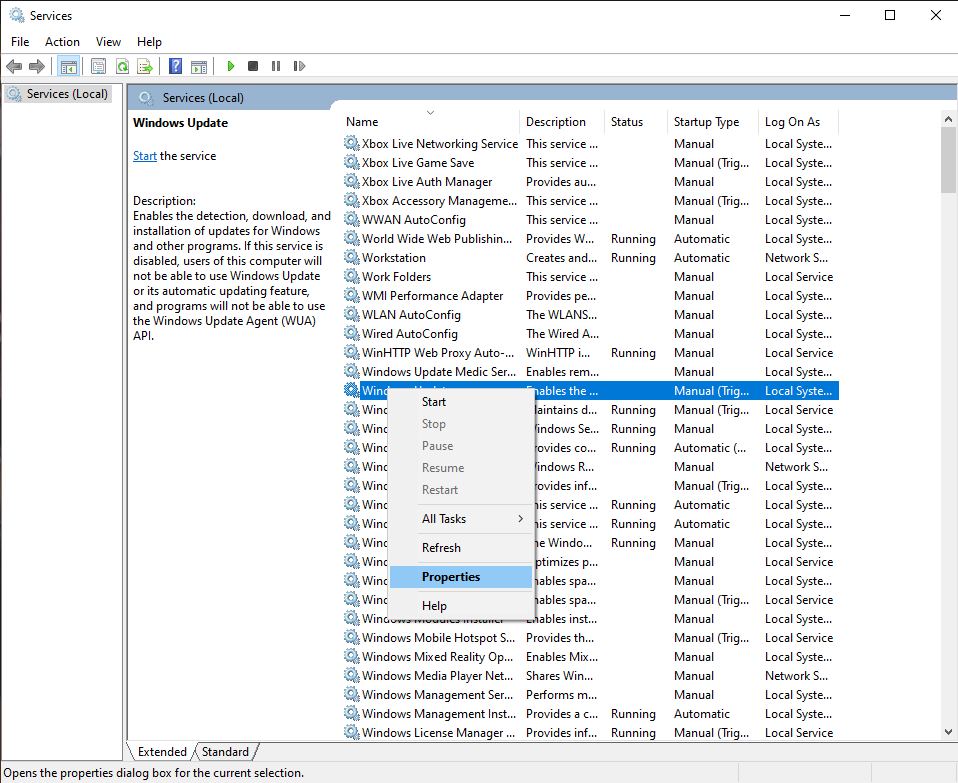Maximize the Services window
Screen dimensions: 958x783
pos(890,15)
